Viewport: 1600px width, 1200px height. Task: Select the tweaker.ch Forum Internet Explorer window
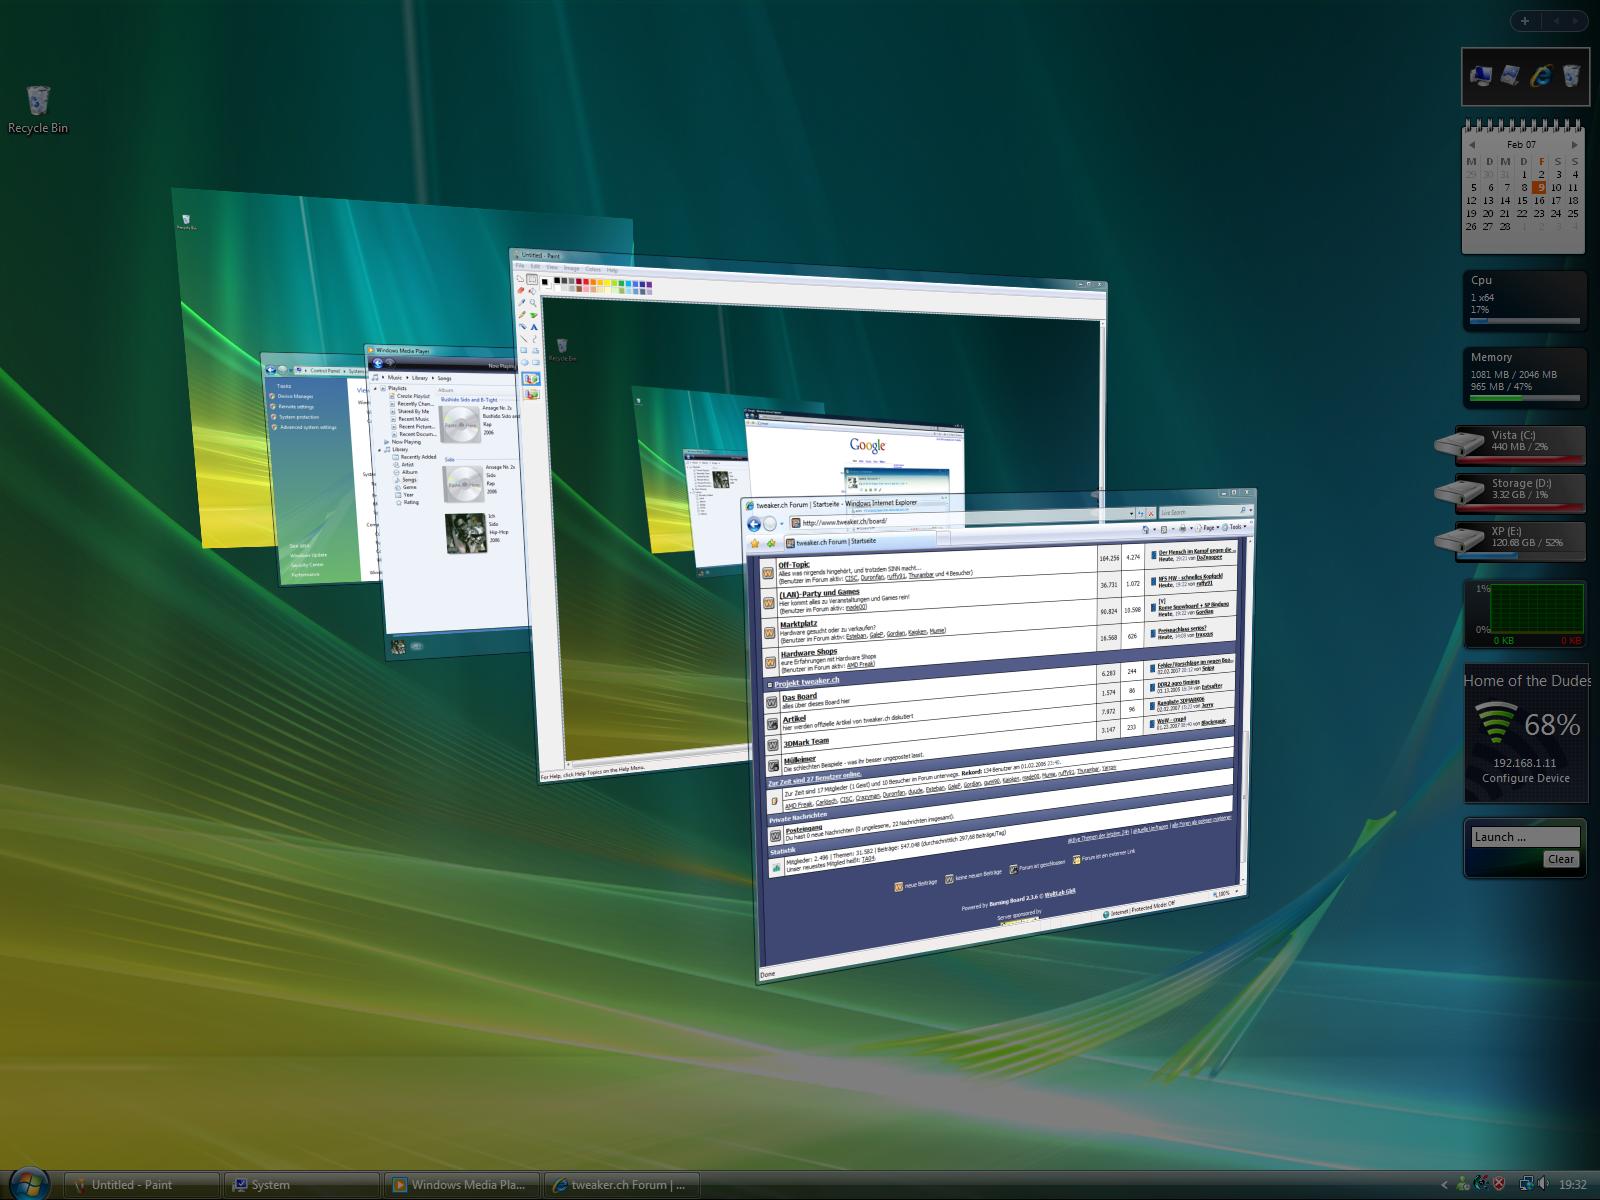(x=1000, y=720)
